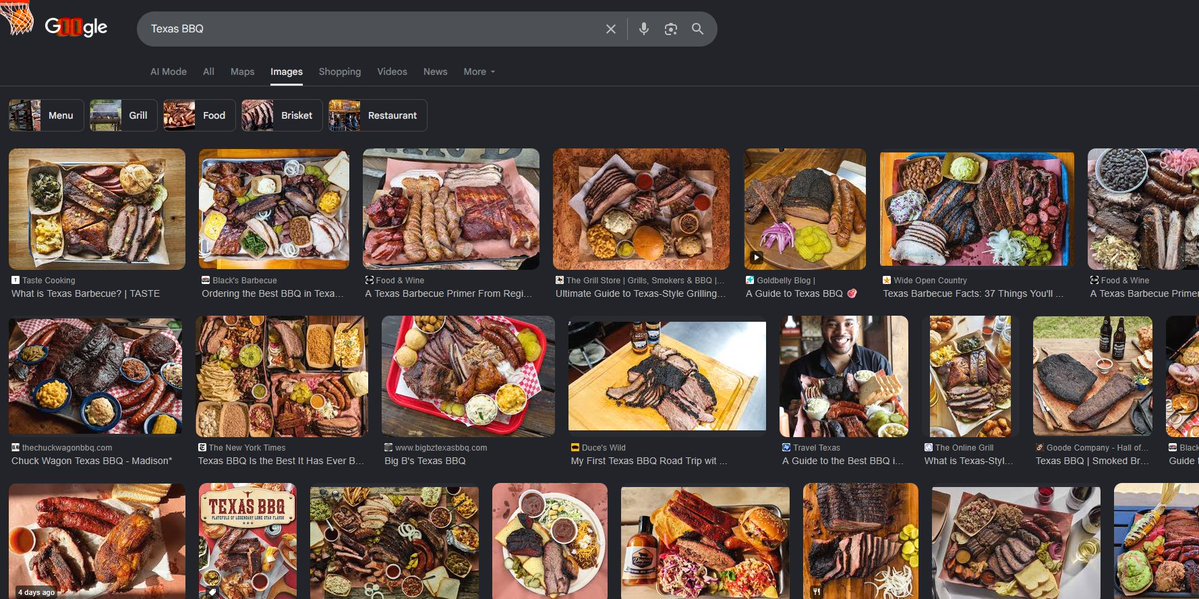Open the Travel Texas smiling man thumbnail
The width and height of the screenshot is (1199, 599).
tap(843, 376)
